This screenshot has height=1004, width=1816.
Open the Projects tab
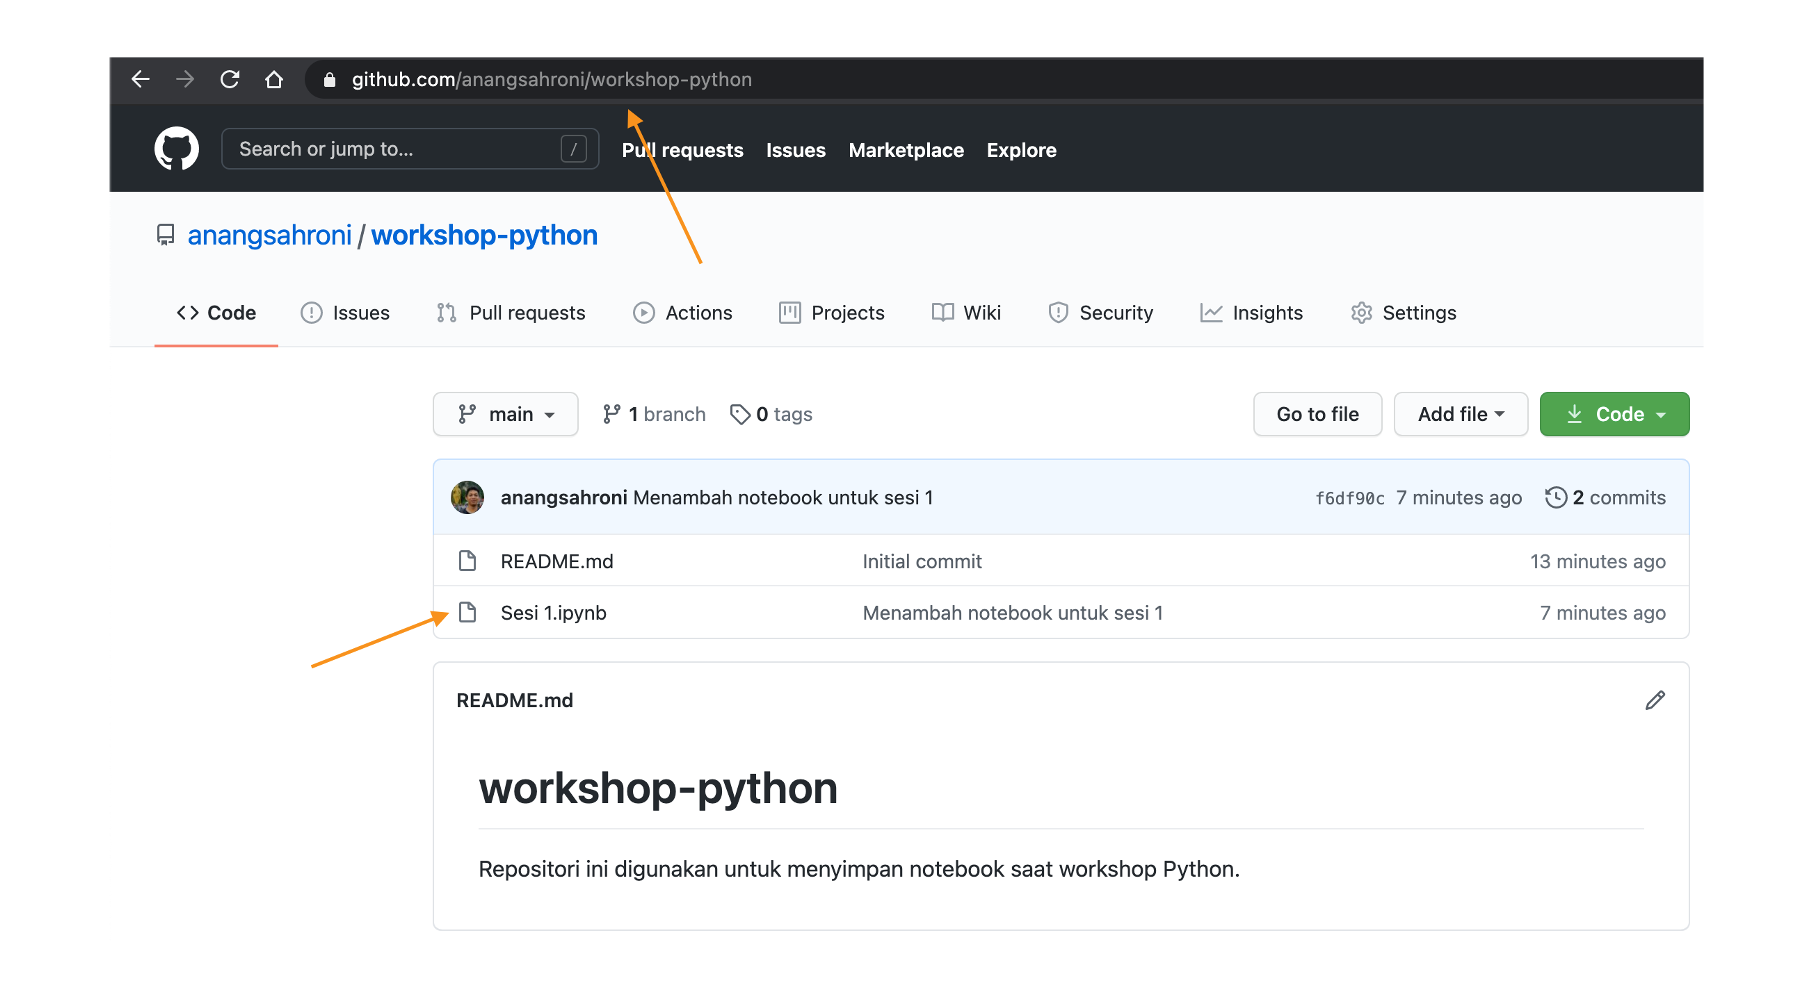click(x=832, y=313)
